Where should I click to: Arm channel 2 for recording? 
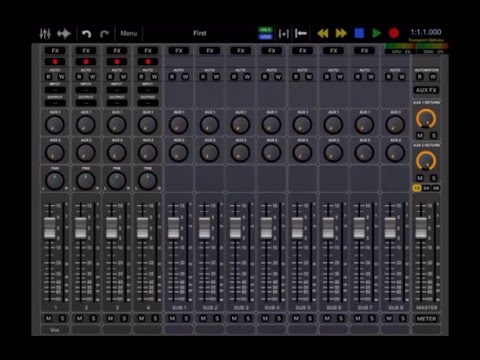pos(86,62)
